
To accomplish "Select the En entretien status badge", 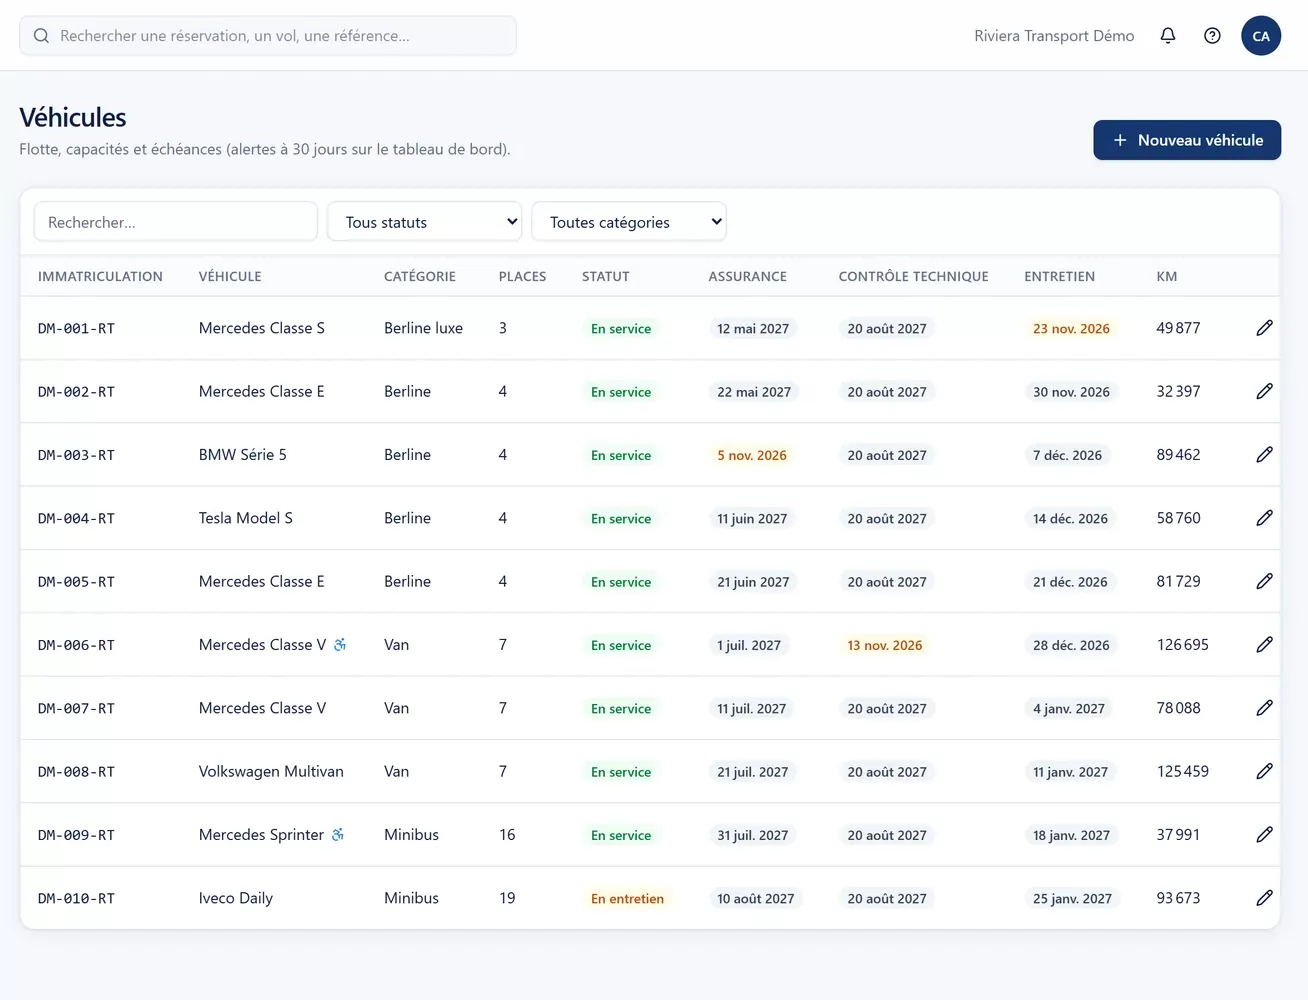I will (x=627, y=899).
